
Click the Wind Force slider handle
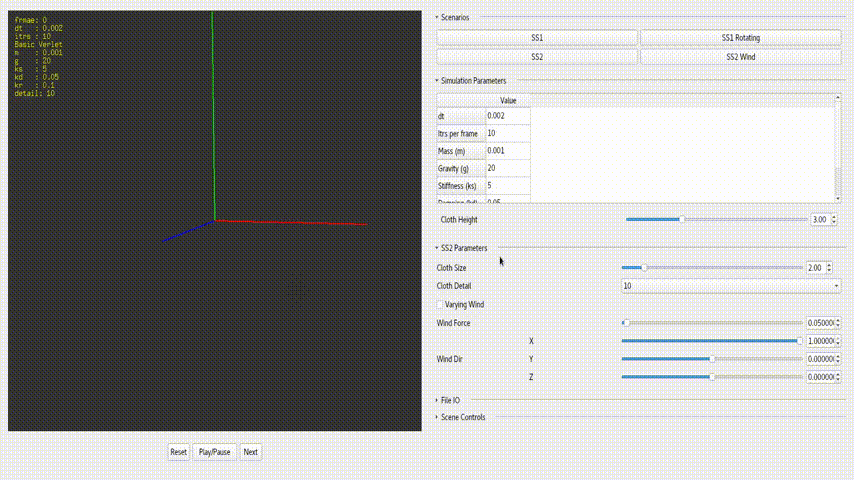coord(626,323)
